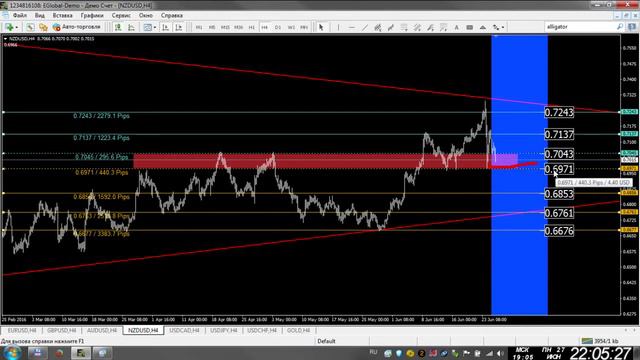Open the new order plus icon
640x360 pixels.
[x=8, y=27]
